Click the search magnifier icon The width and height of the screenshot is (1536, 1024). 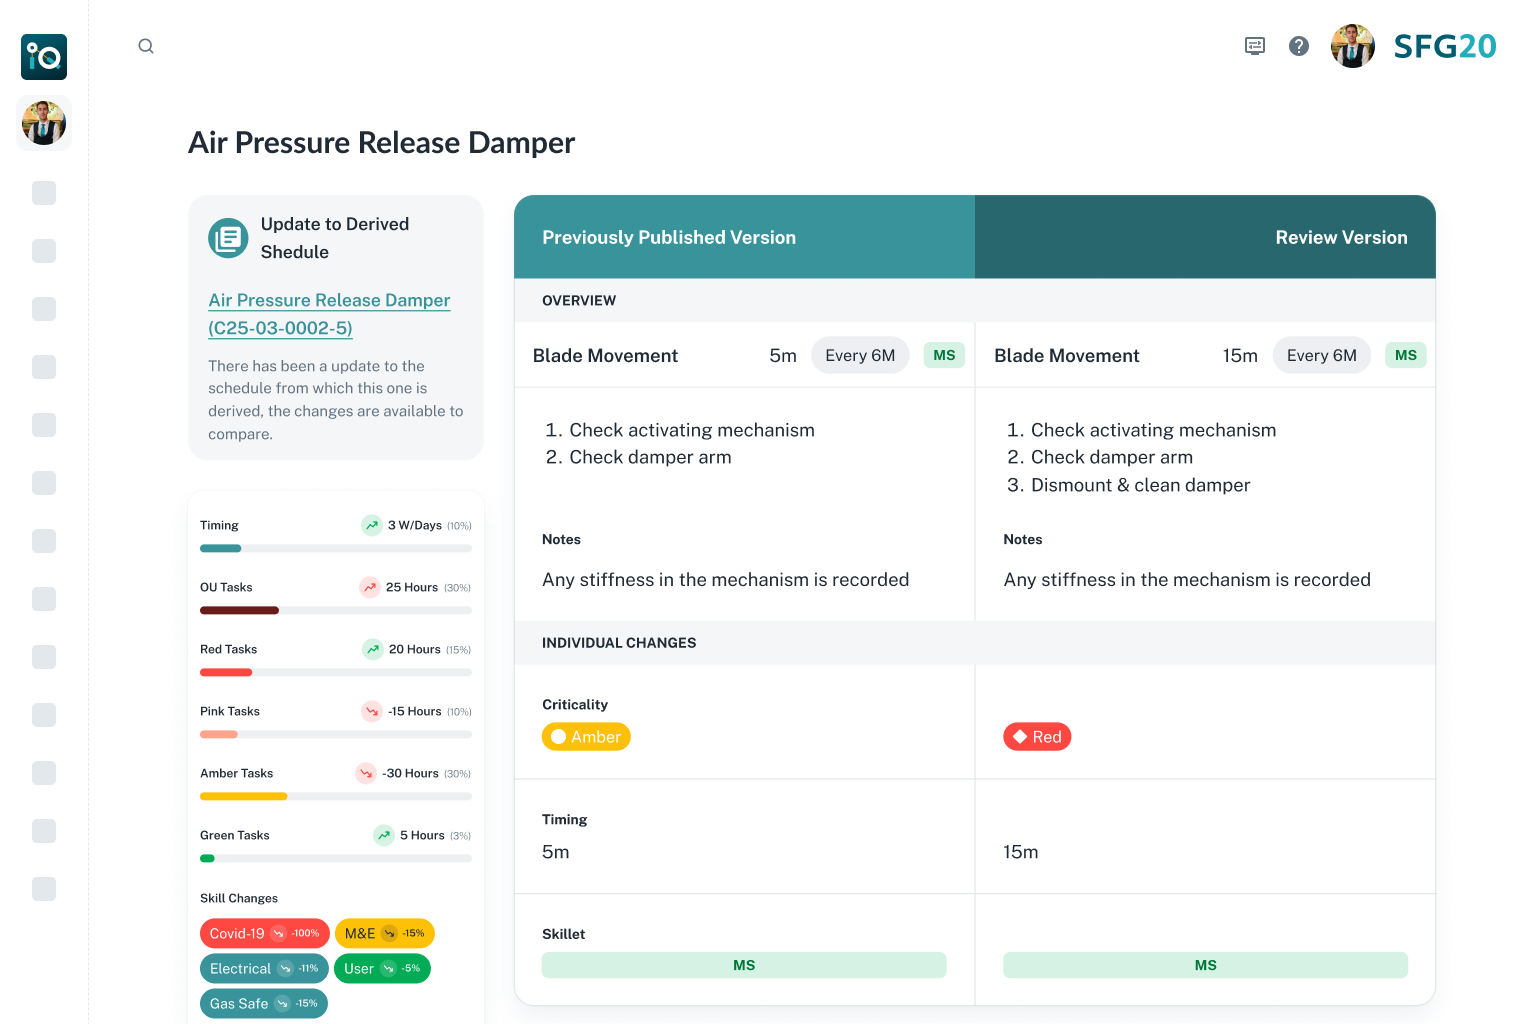point(146,46)
